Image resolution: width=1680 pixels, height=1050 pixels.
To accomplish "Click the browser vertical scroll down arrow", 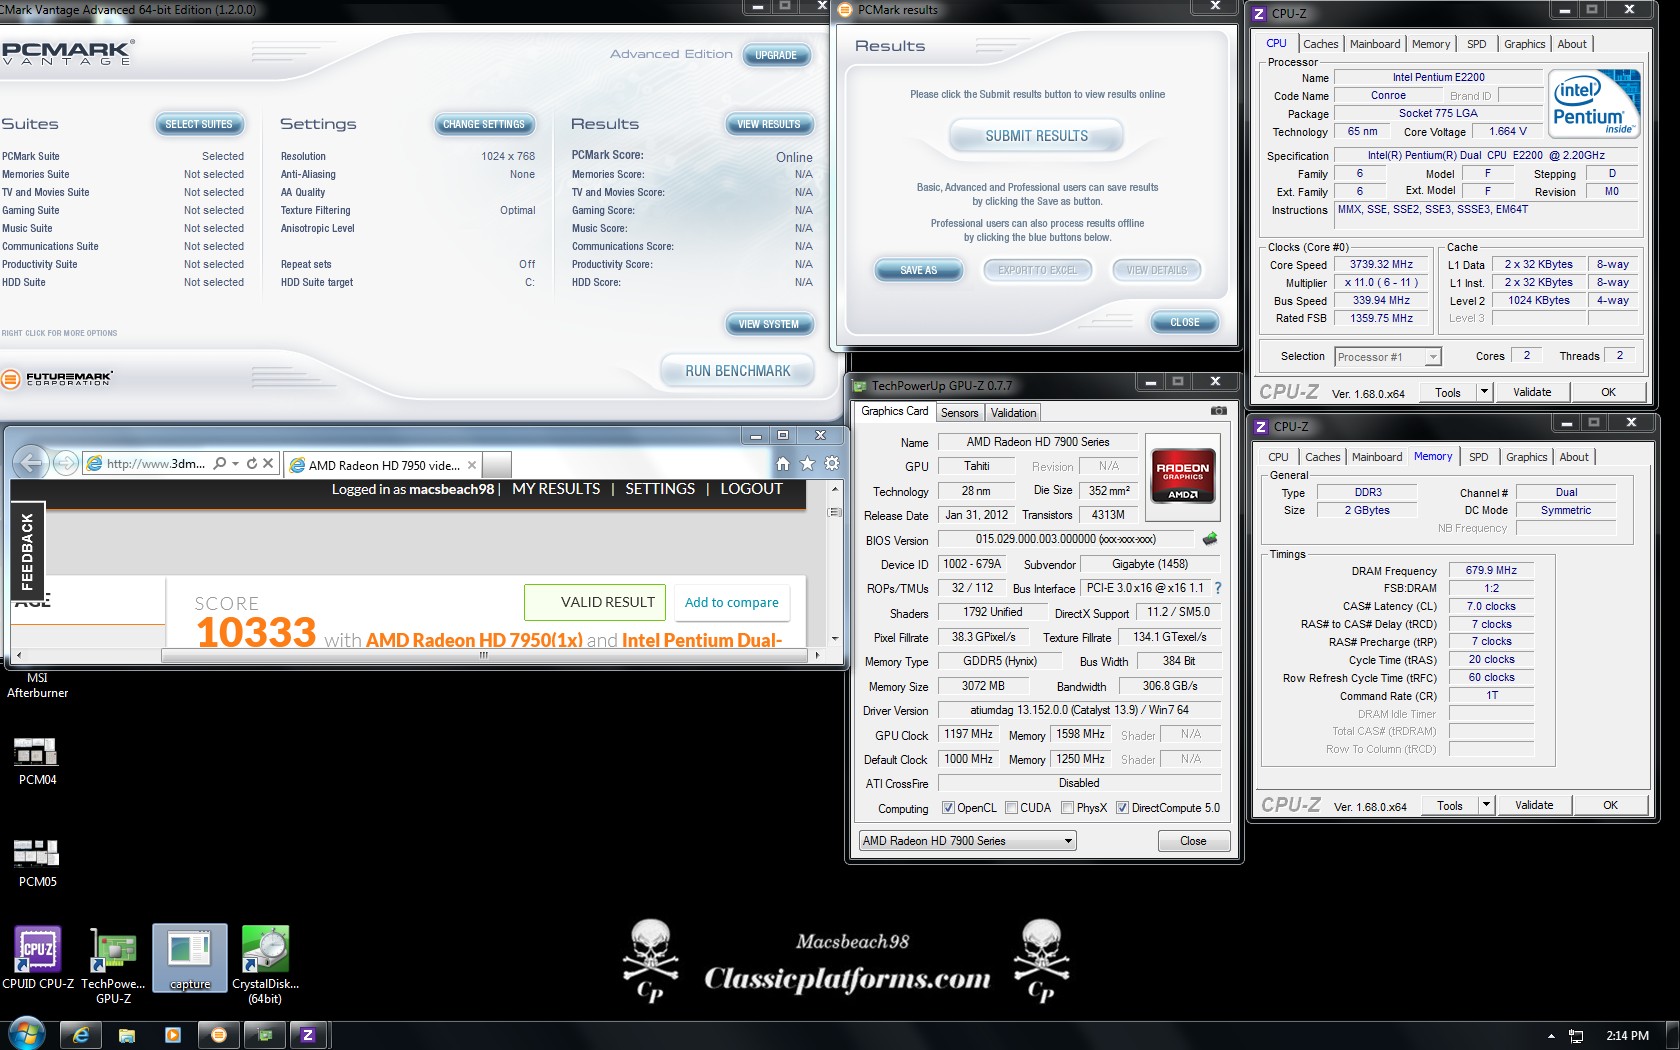I will click(x=835, y=638).
